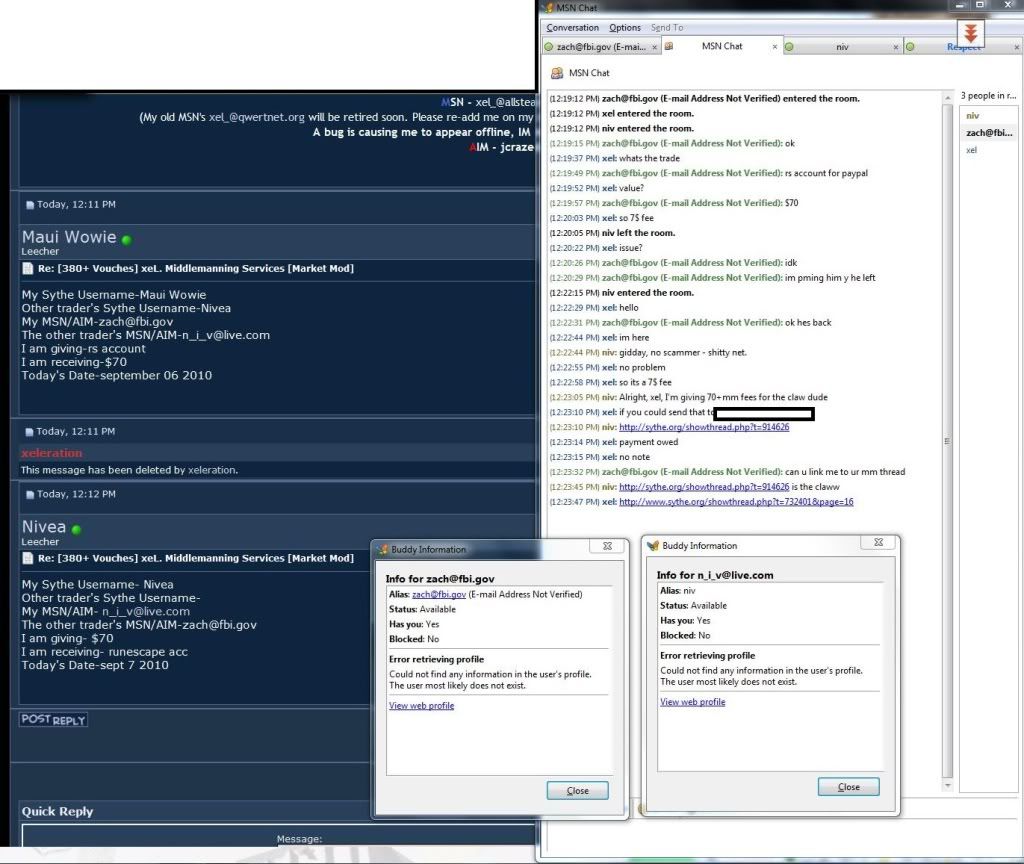Viewport: 1024px width, 864px height.
Task: Select zach@fbi... in the room user list
Action: [989, 133]
